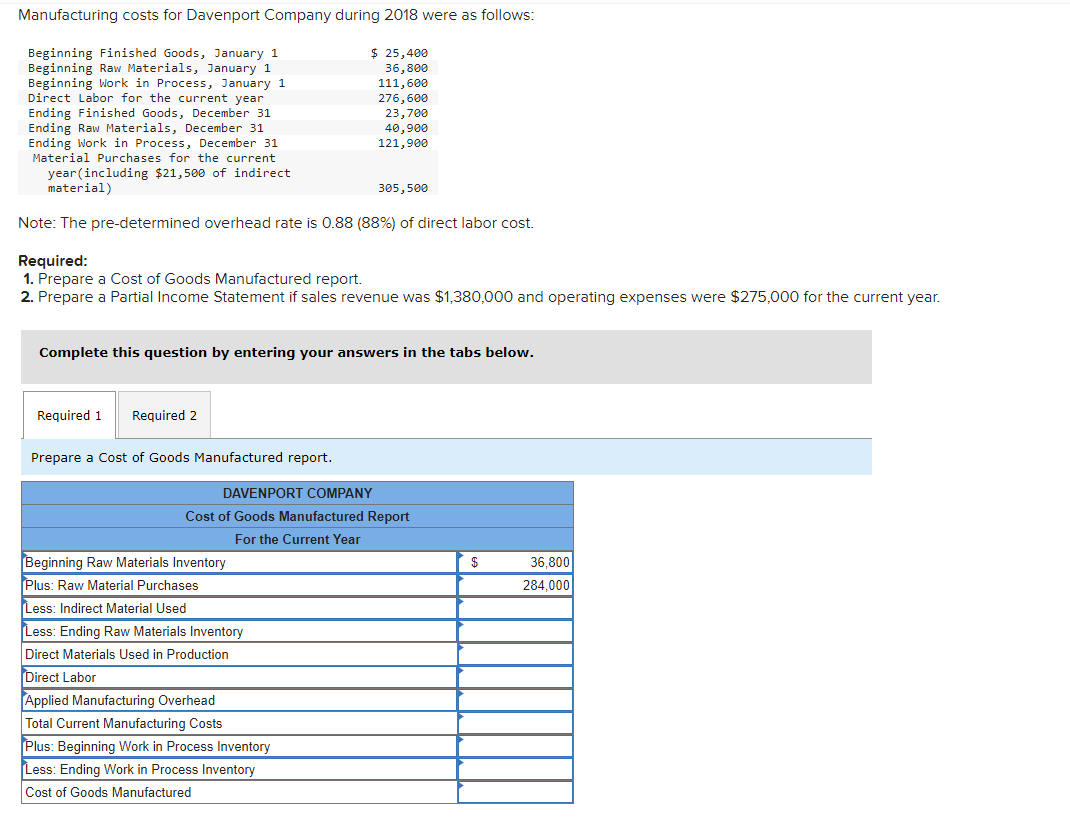The height and width of the screenshot is (821, 1070).
Task: Click the 276,600 direct labor value
Action: point(403,98)
